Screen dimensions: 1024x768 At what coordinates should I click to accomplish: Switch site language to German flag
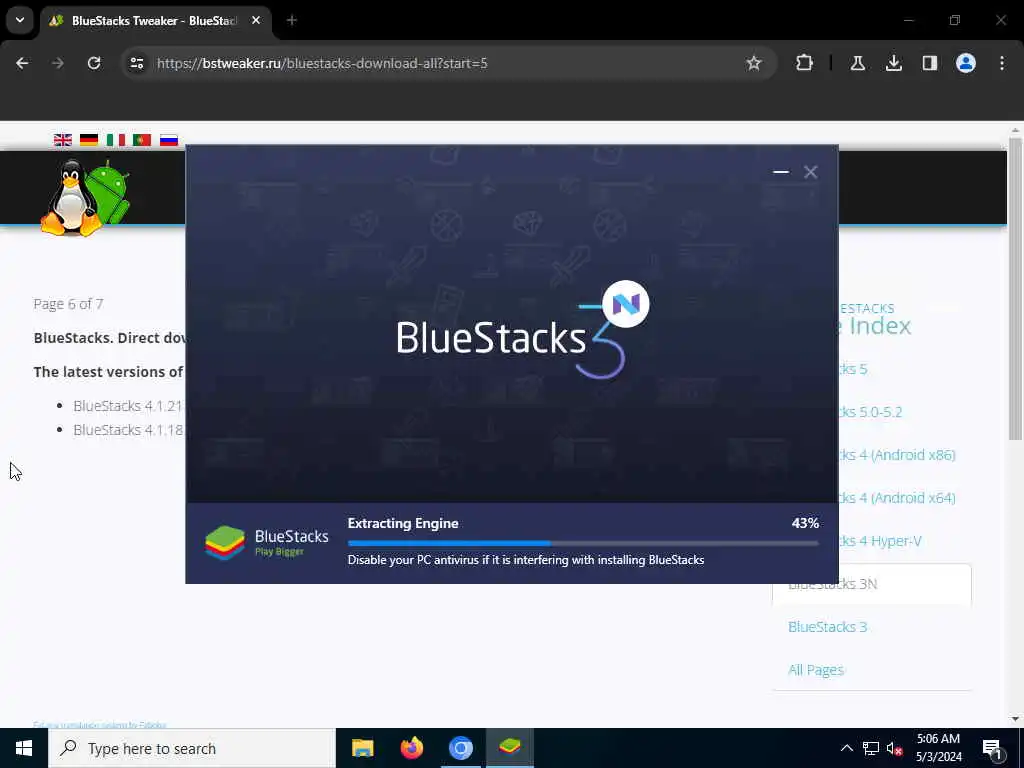[89, 140]
